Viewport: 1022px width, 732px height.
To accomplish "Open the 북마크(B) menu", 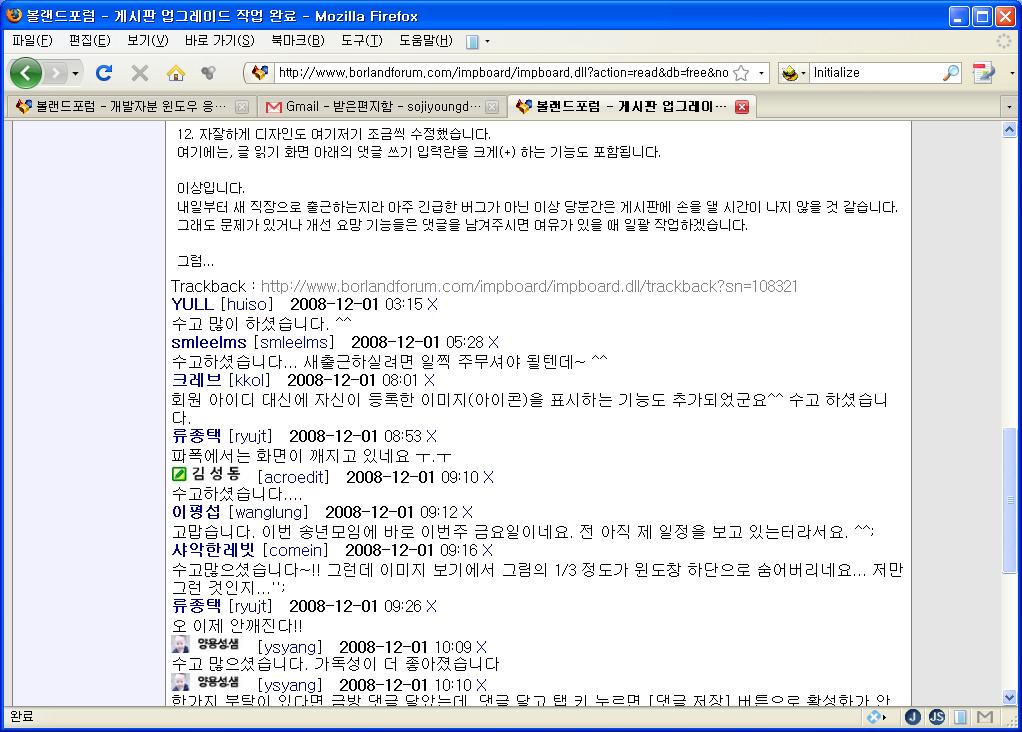I will (x=297, y=41).
